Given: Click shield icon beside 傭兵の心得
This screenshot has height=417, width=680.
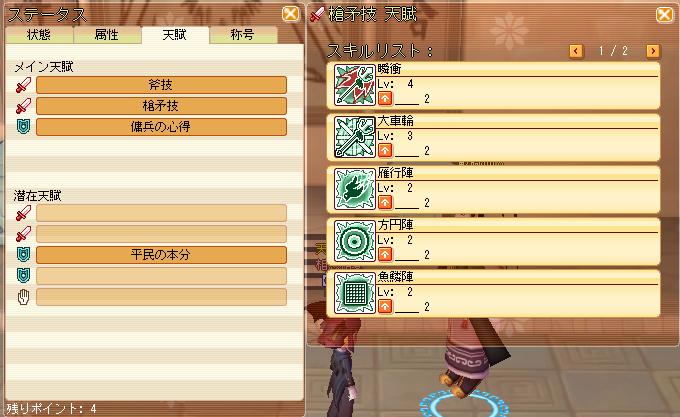Looking at the screenshot, I should [x=23, y=127].
